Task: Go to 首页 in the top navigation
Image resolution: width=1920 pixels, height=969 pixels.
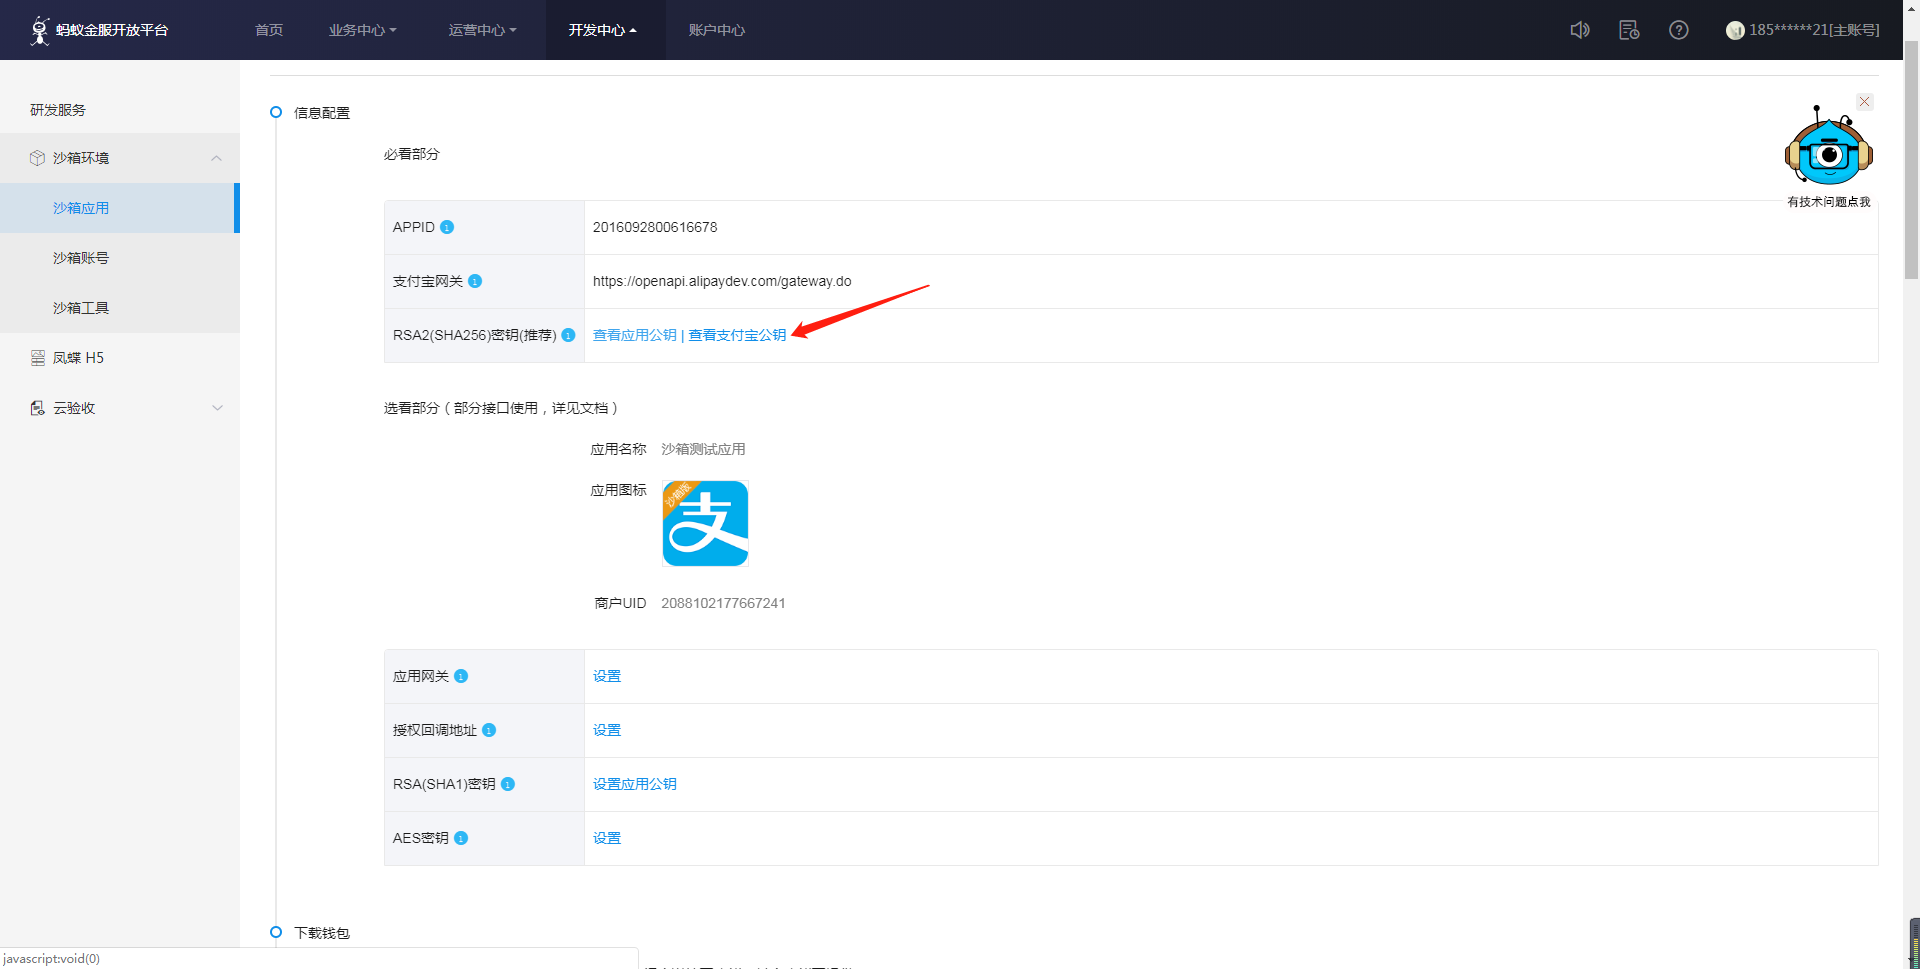Action: pos(269,30)
